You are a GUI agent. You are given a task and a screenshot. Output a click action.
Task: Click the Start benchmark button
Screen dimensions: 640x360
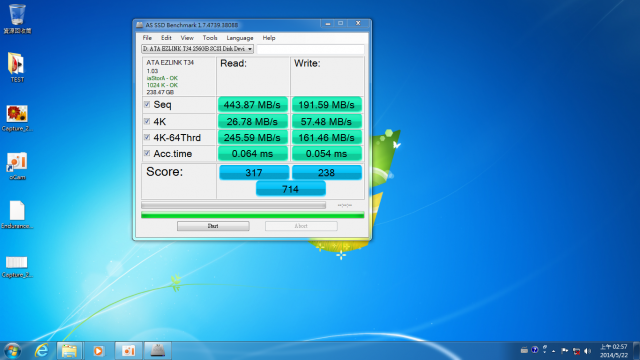(x=213, y=226)
